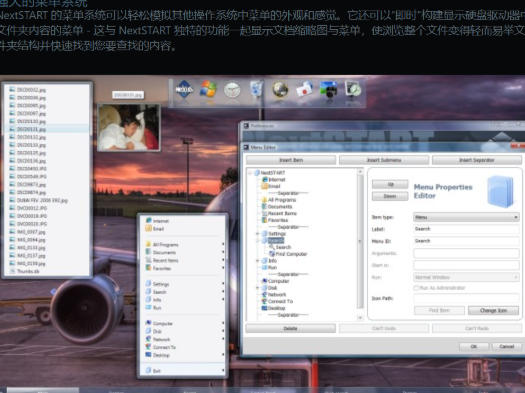Image resolution: width=525 pixels, height=393 pixels.
Task: Open Info submenu in popup menu
Action: (183, 300)
